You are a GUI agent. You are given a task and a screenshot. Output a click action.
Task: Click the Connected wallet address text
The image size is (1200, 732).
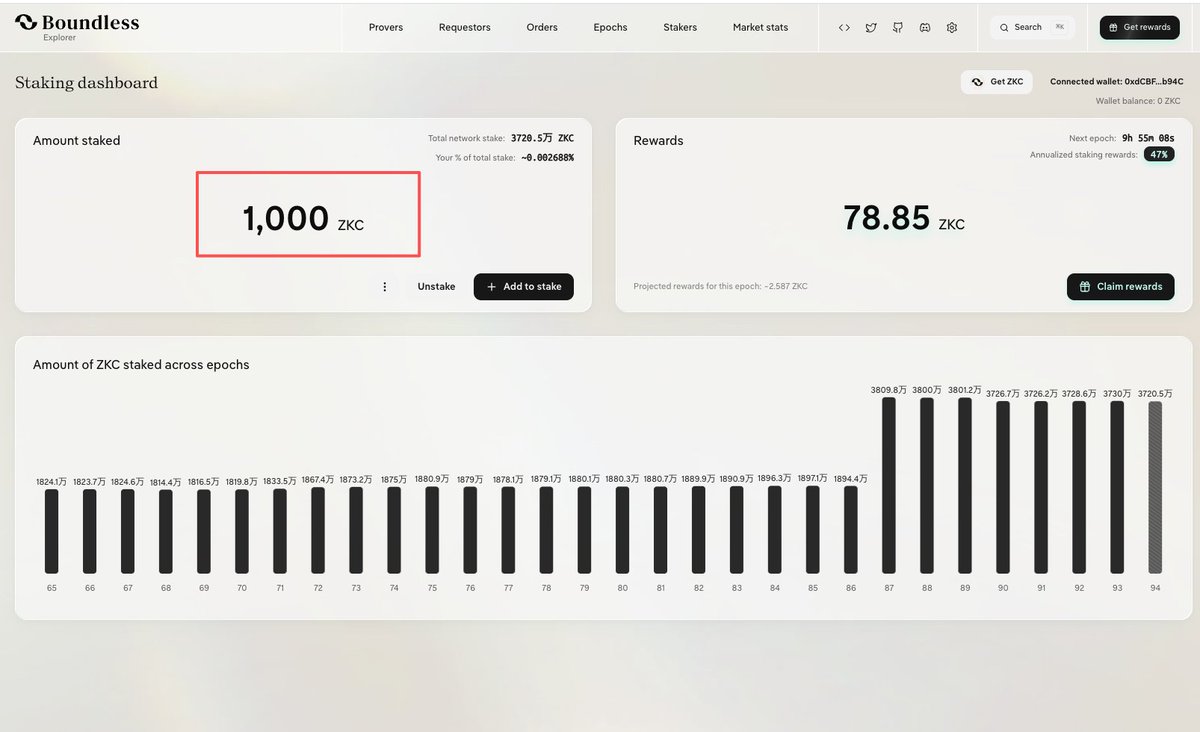[1117, 82]
